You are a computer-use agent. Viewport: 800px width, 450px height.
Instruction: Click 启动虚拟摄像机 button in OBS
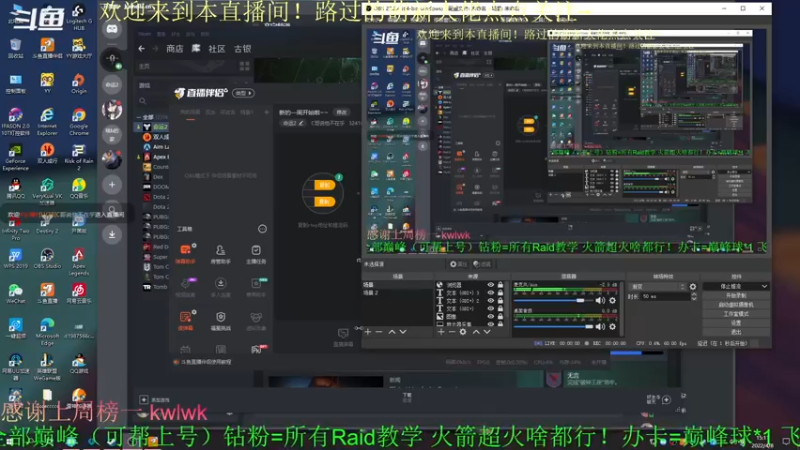click(x=736, y=305)
